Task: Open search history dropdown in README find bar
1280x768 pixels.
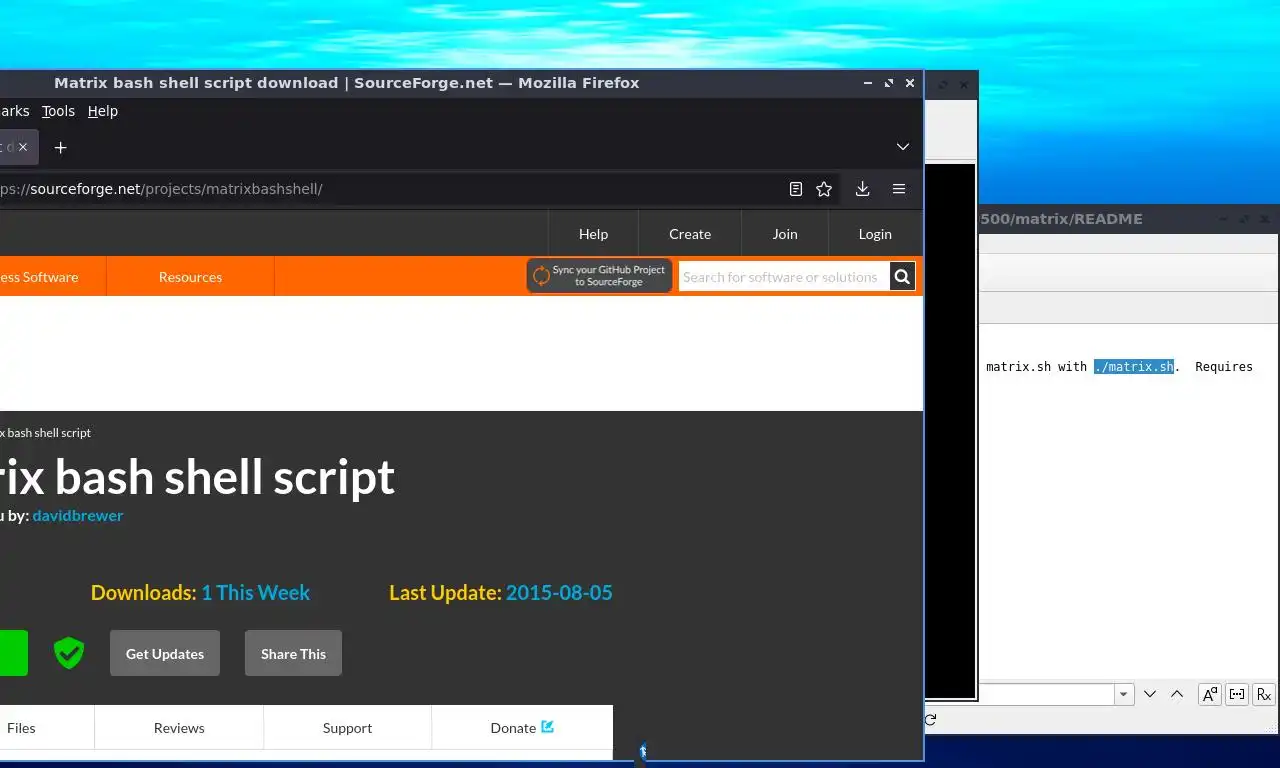Action: pyautogui.click(x=1125, y=694)
